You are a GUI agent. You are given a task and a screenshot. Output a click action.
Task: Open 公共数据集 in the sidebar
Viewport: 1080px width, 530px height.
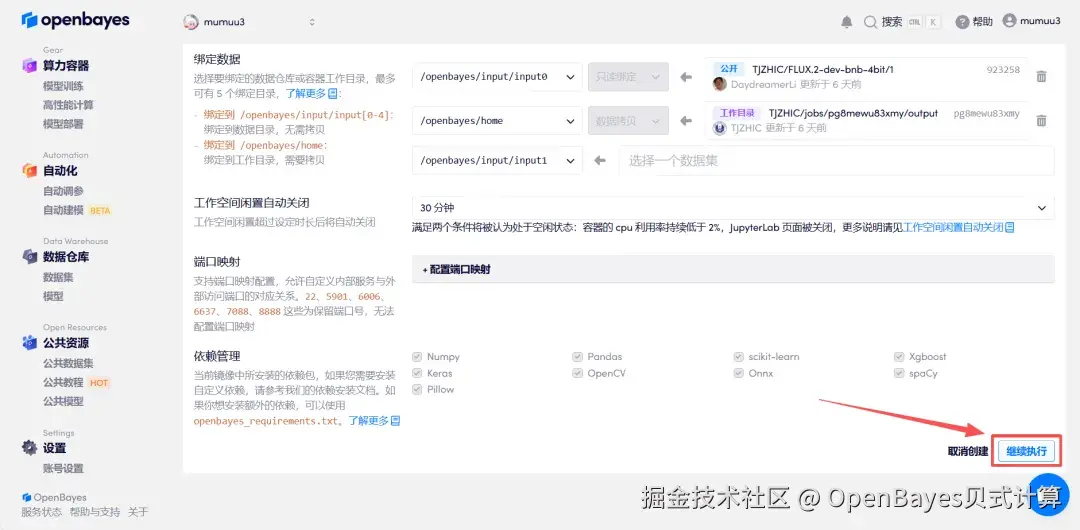(68, 364)
